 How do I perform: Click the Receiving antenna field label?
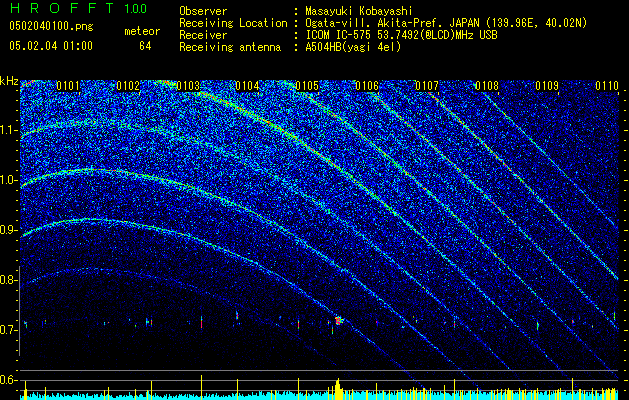point(230,47)
